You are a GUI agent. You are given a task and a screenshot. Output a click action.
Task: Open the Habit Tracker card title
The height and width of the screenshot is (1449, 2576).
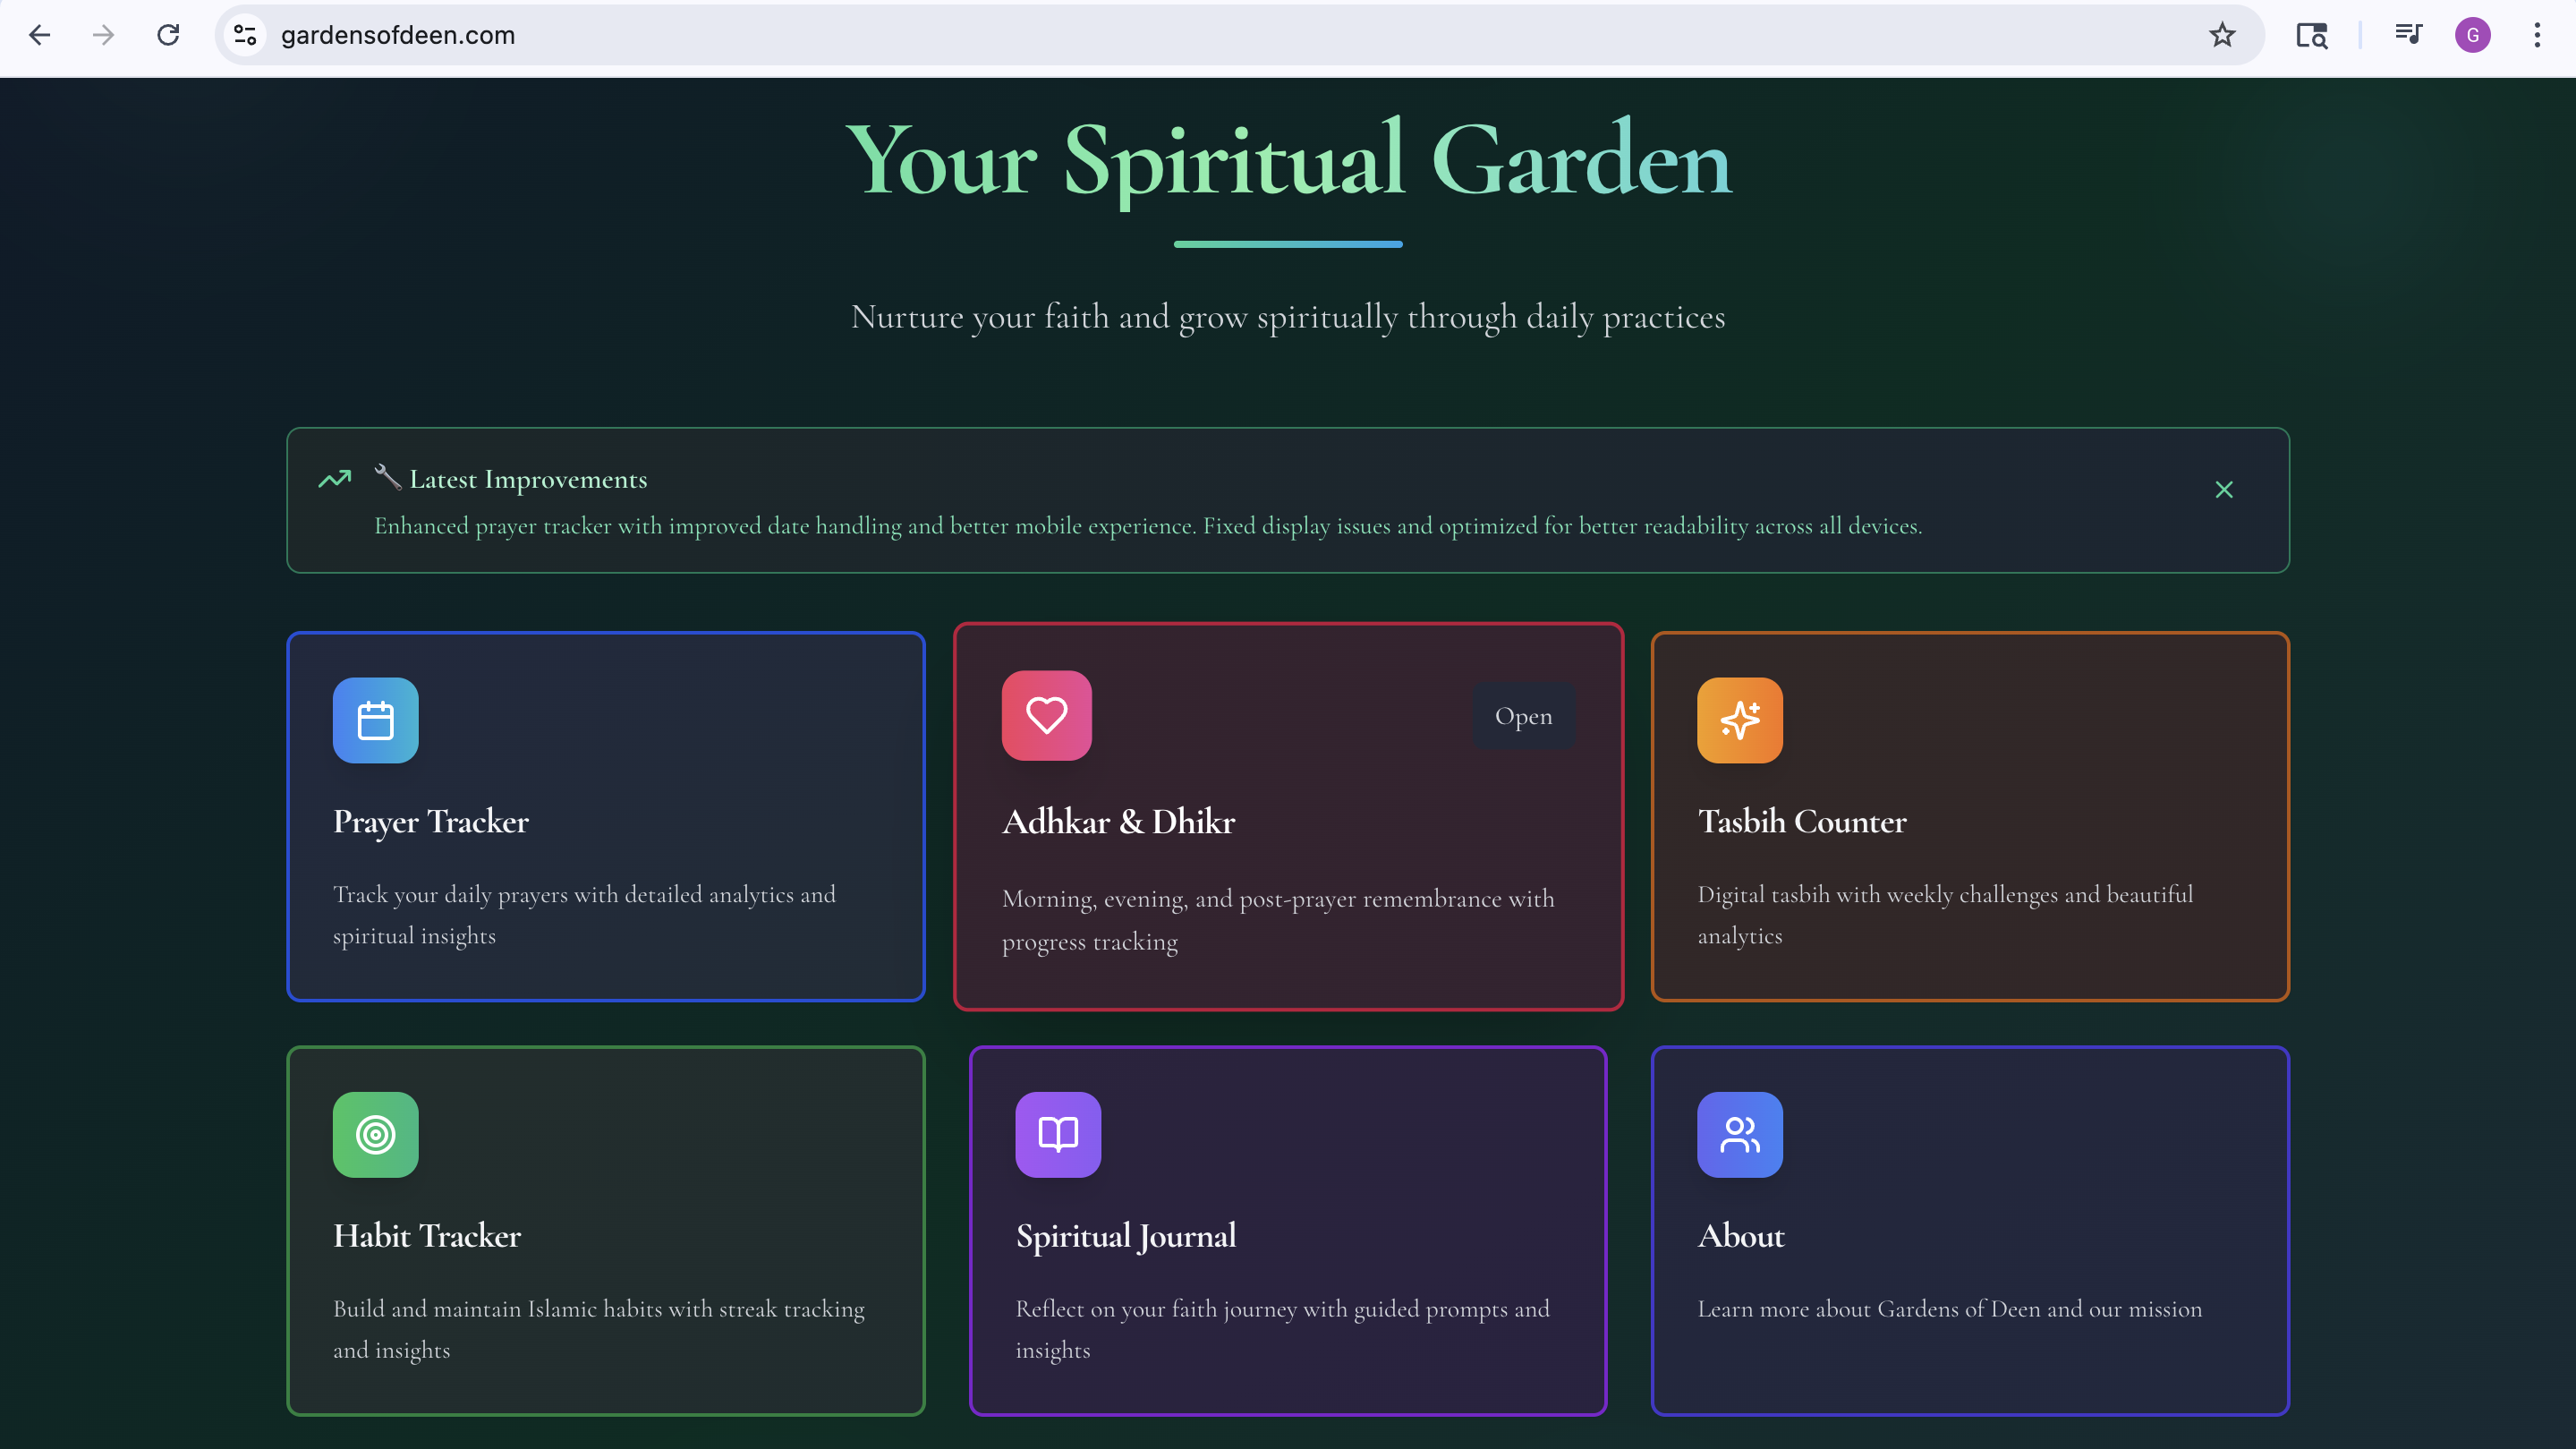click(x=427, y=1236)
